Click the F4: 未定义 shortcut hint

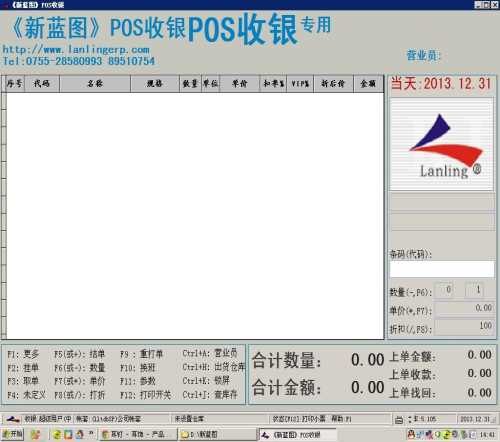(26, 395)
